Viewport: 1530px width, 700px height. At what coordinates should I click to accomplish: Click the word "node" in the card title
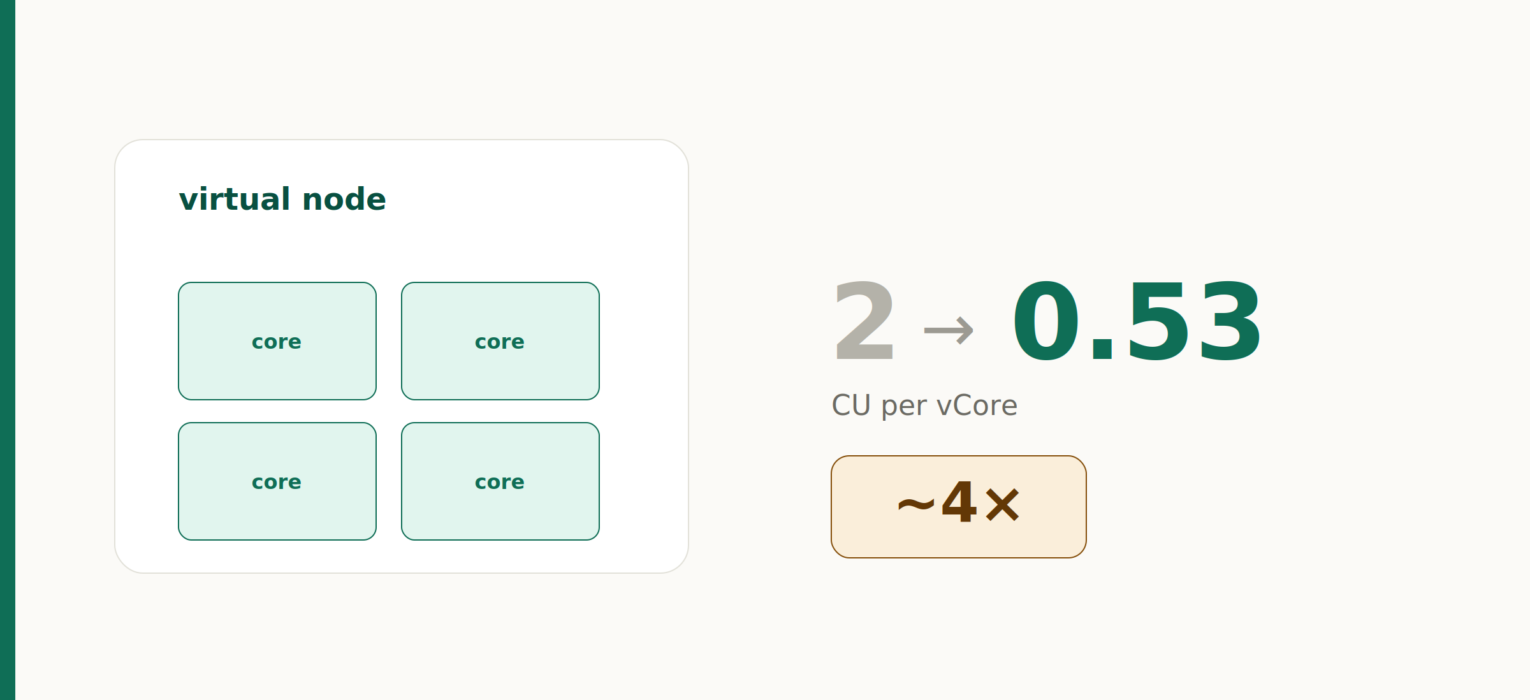(x=344, y=199)
